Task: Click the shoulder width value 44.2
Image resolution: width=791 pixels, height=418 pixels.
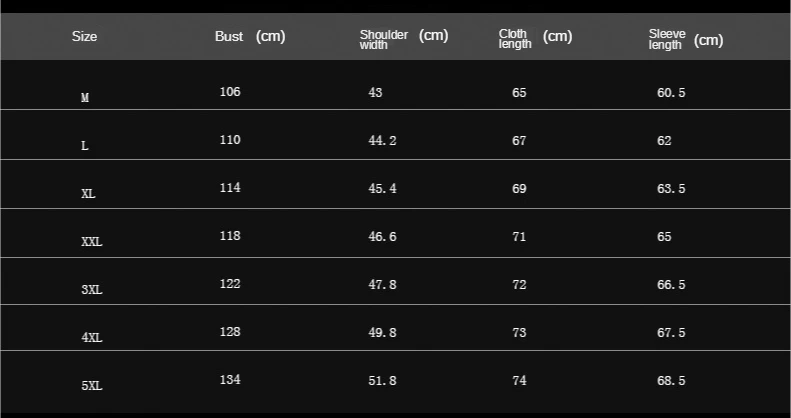Action: 383,141
